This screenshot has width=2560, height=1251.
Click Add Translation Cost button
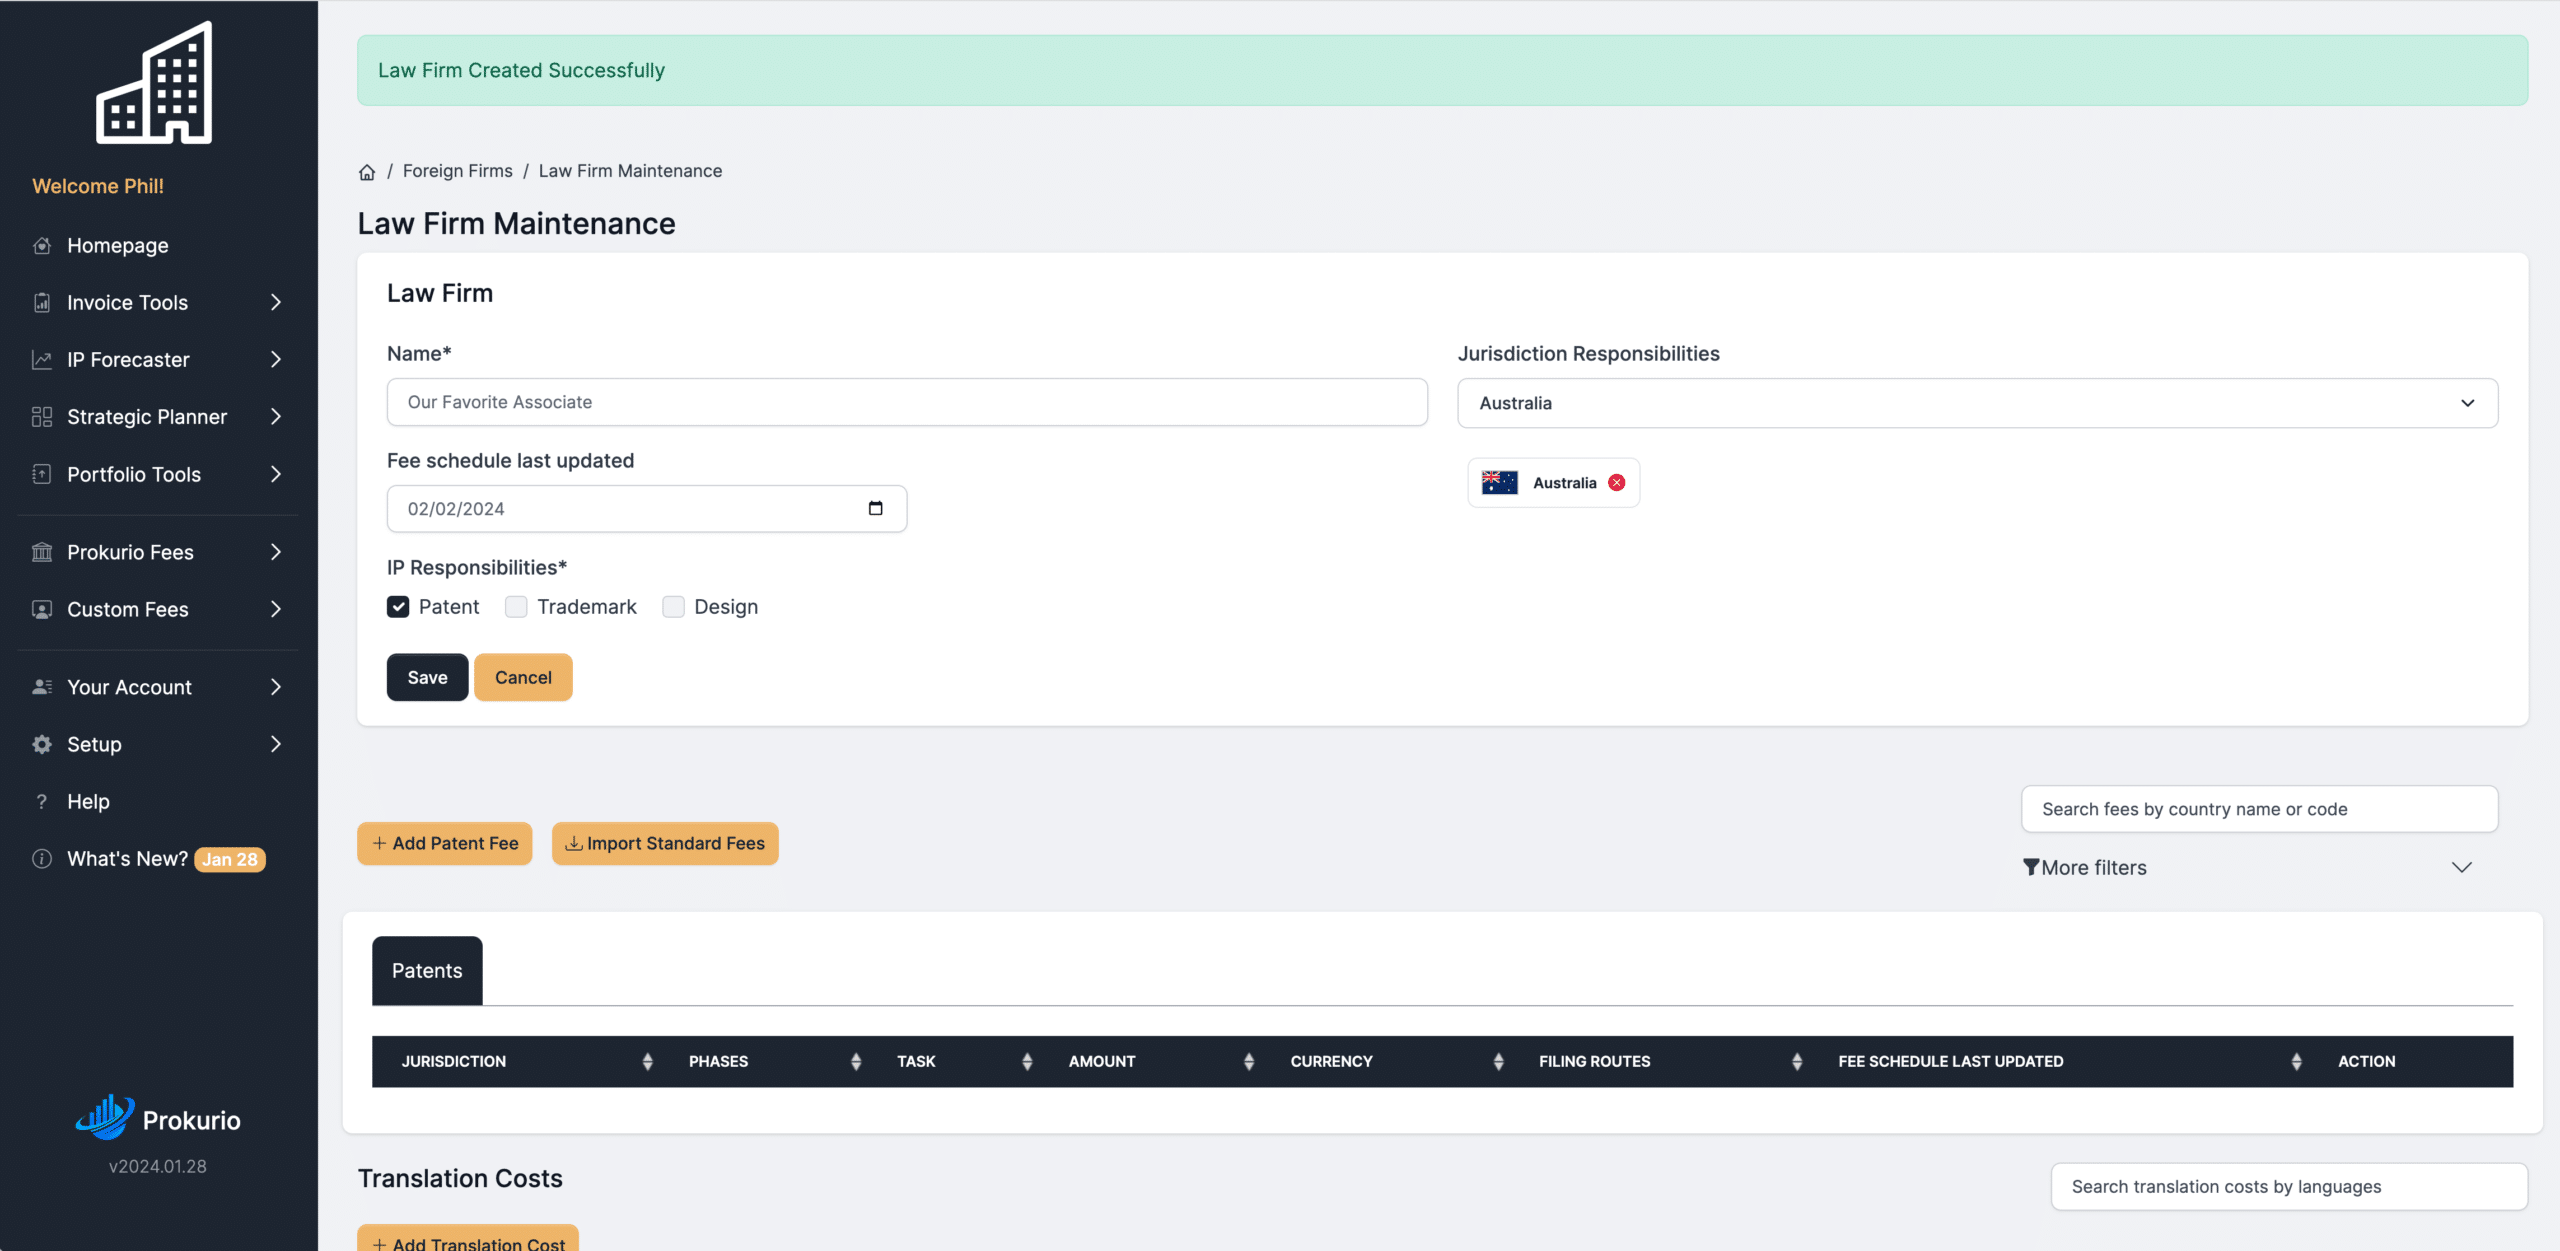468,1238
